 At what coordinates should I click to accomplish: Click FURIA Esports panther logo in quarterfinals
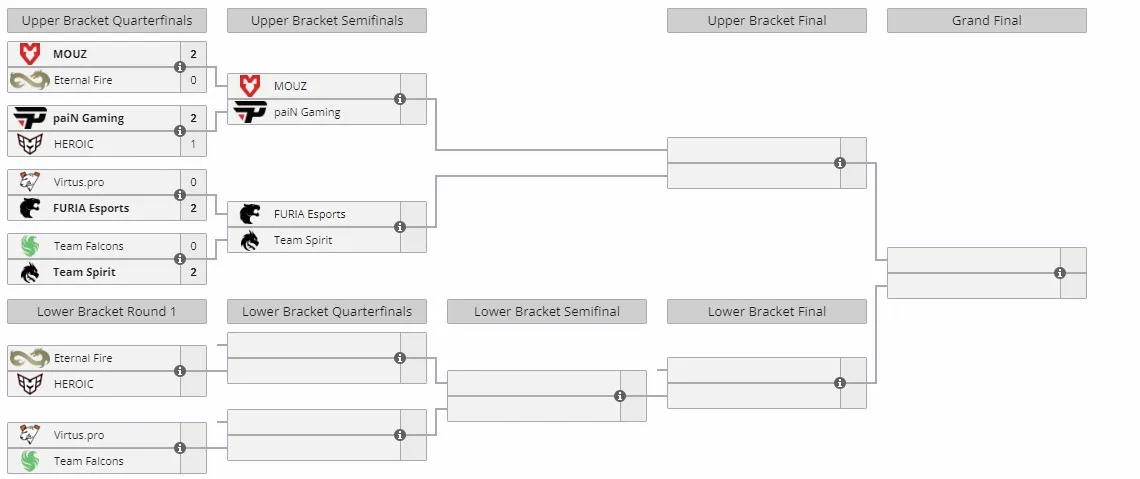(x=30, y=208)
